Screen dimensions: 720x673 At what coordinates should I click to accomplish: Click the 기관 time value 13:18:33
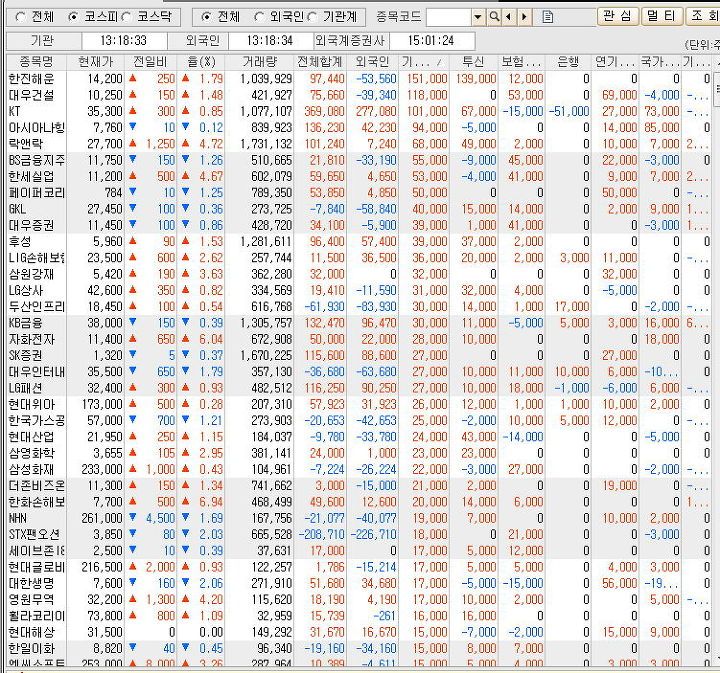(x=124, y=41)
